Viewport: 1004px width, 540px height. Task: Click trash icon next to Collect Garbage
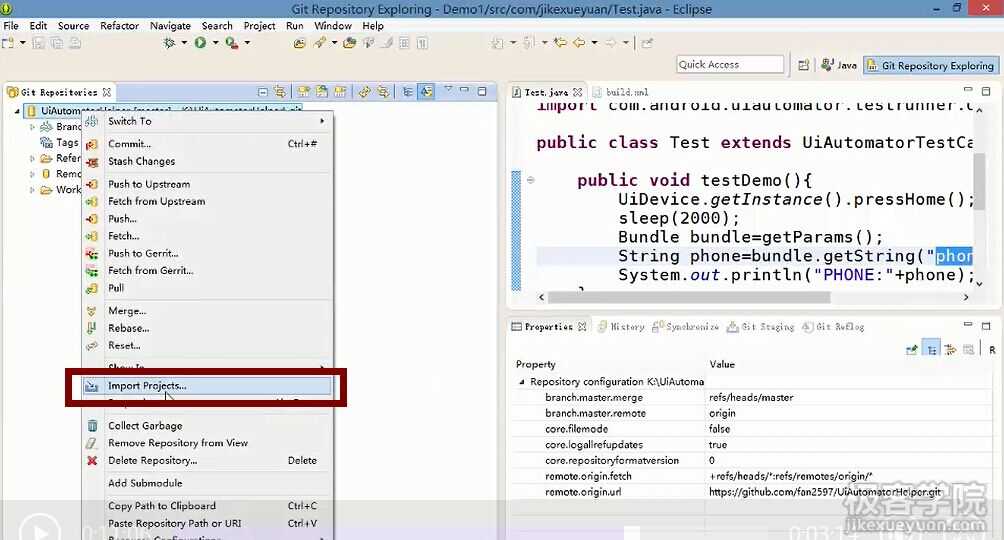click(x=92, y=426)
